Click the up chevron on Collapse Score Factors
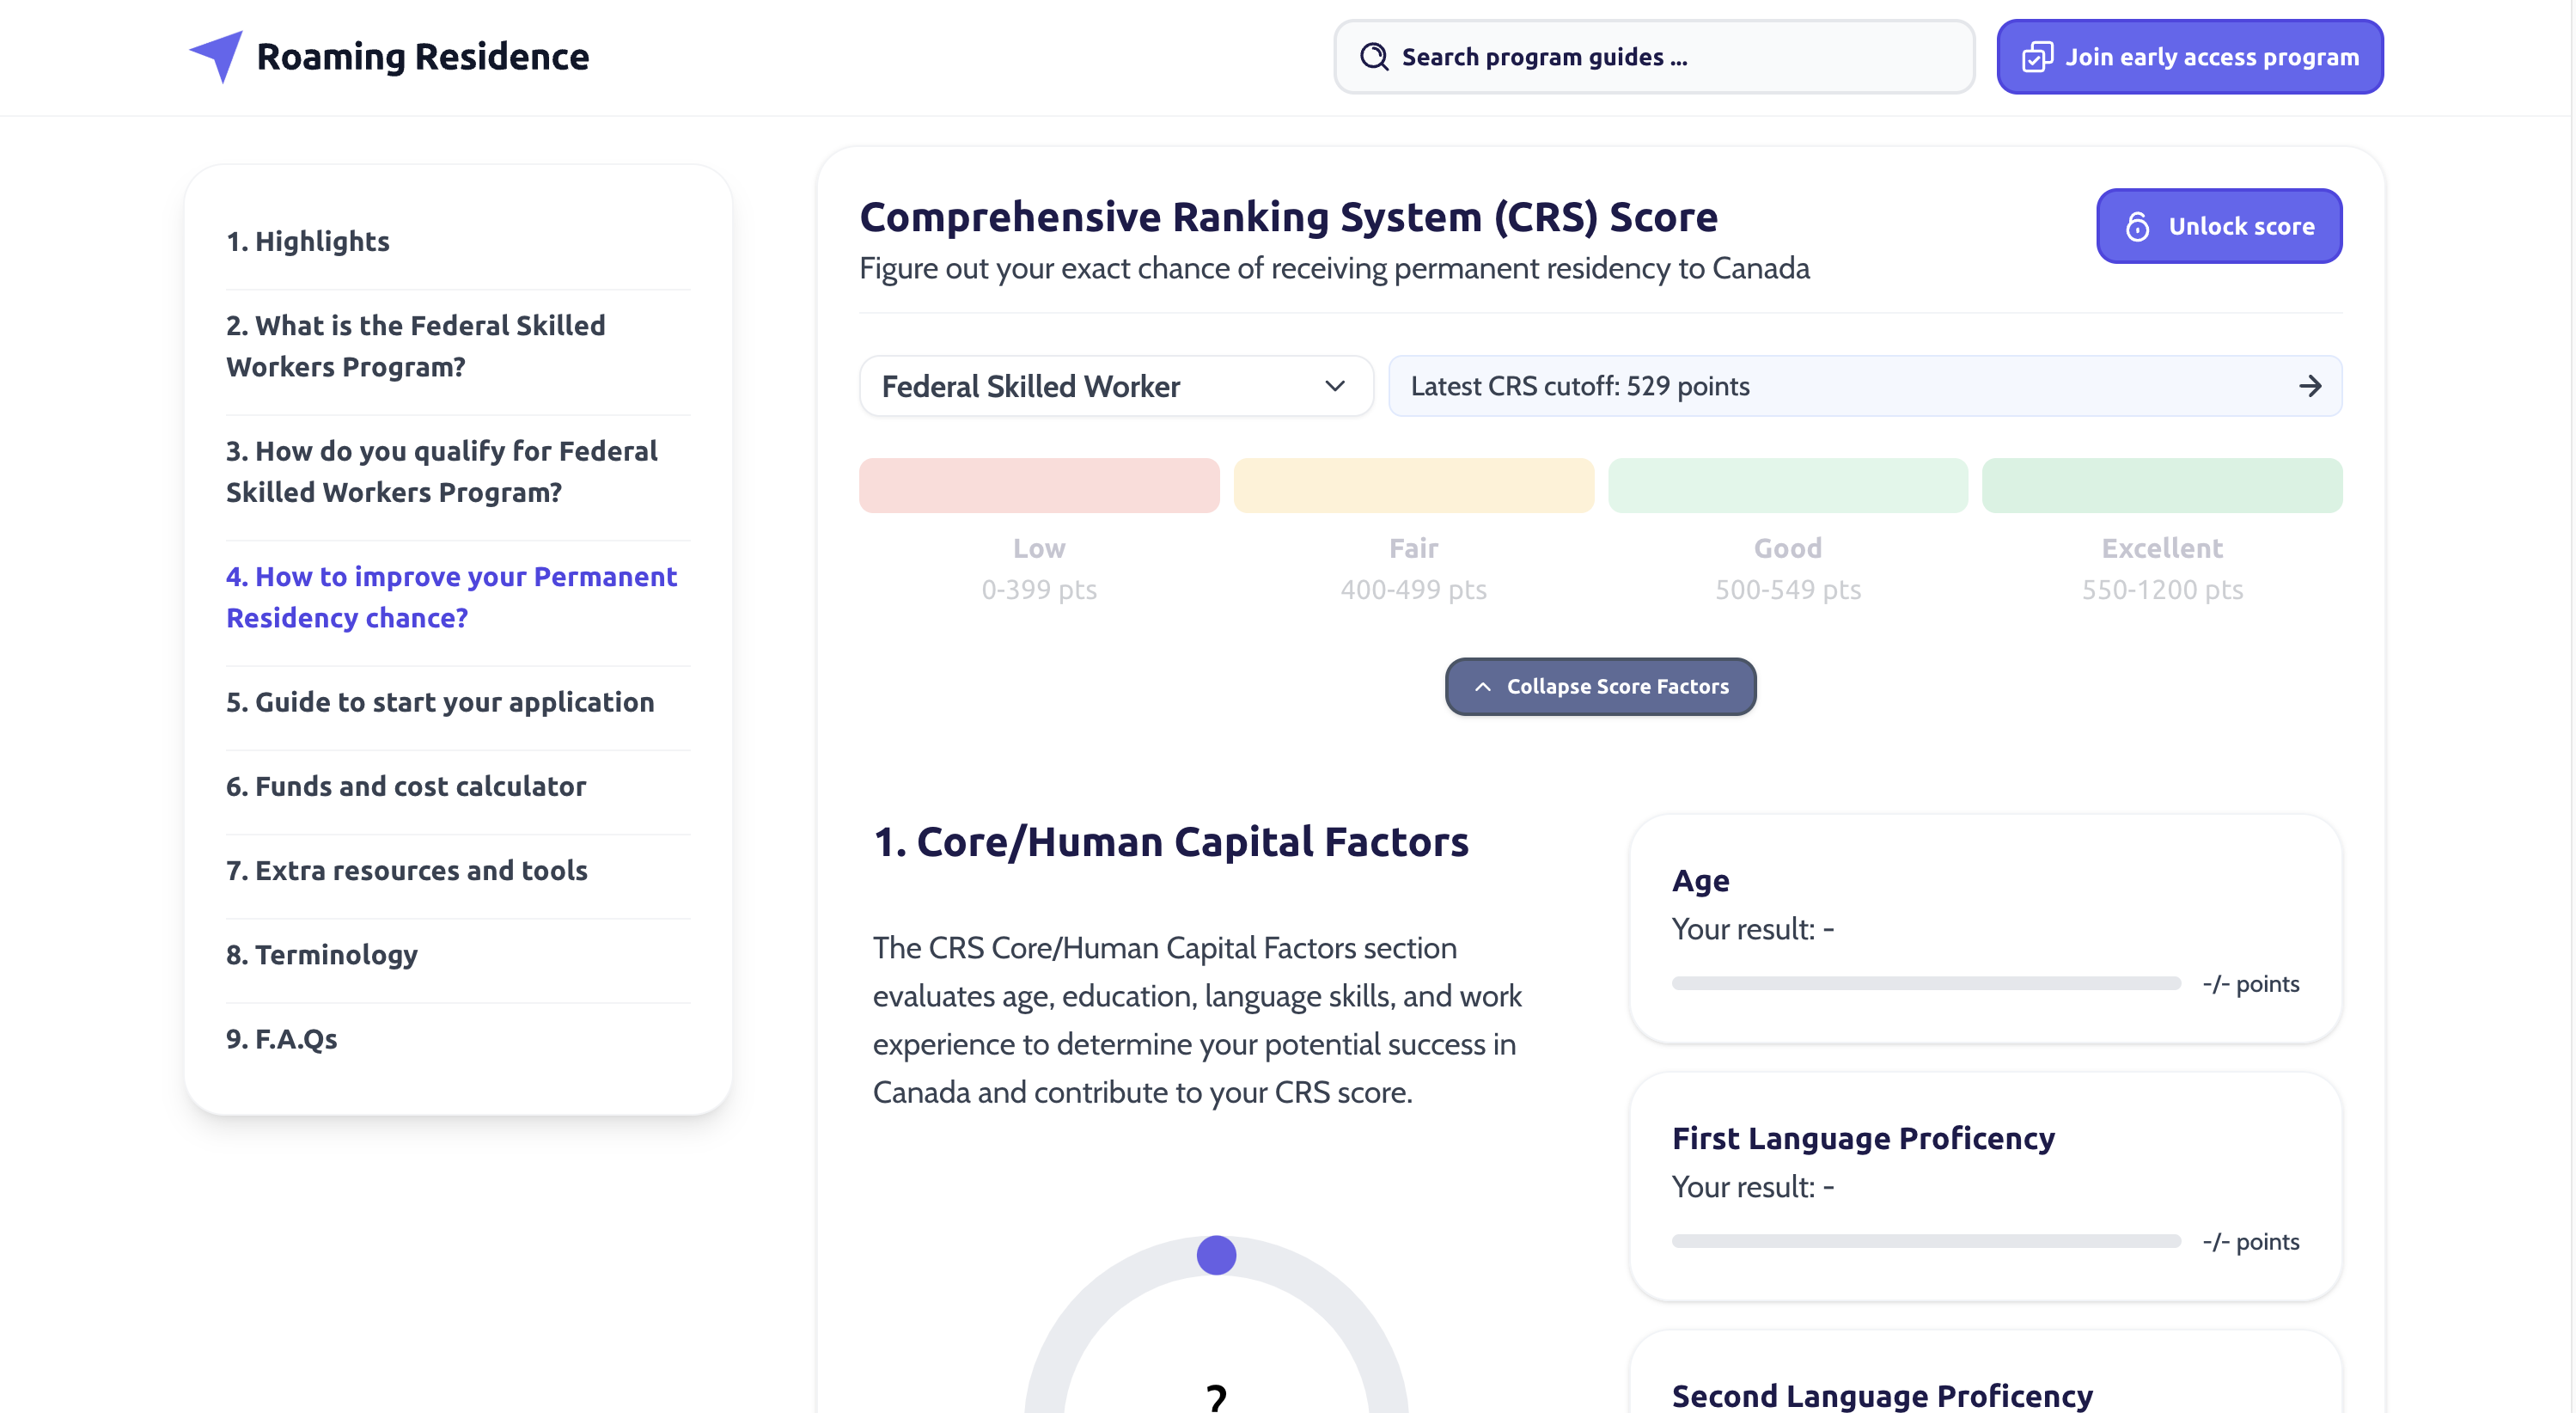Screen dimensions: 2576x1413 (x=1483, y=687)
